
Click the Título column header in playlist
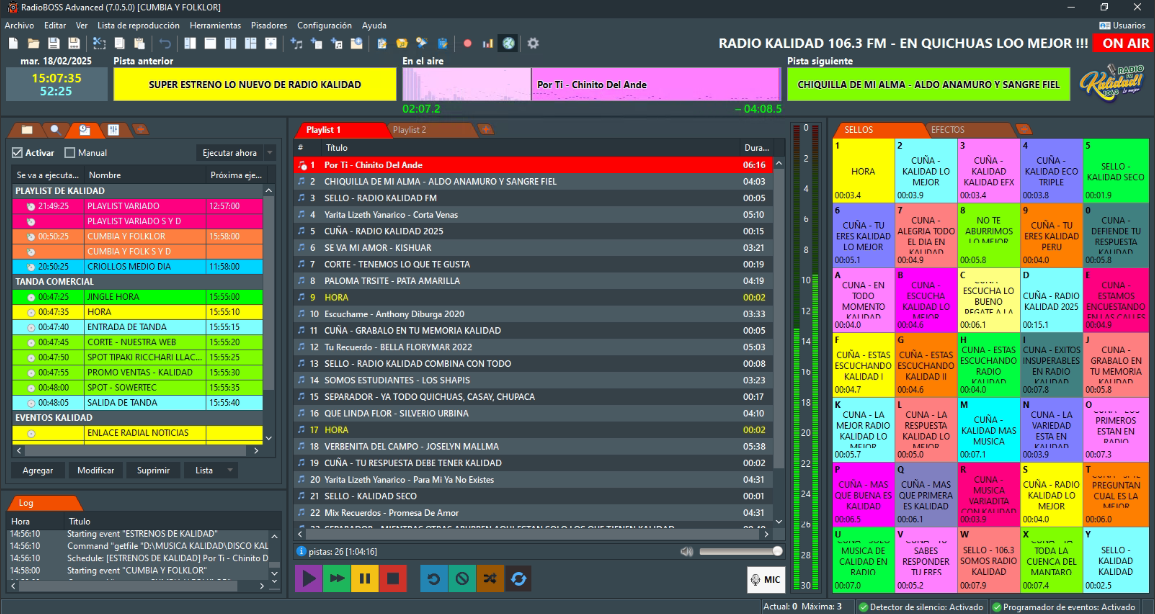(530, 148)
